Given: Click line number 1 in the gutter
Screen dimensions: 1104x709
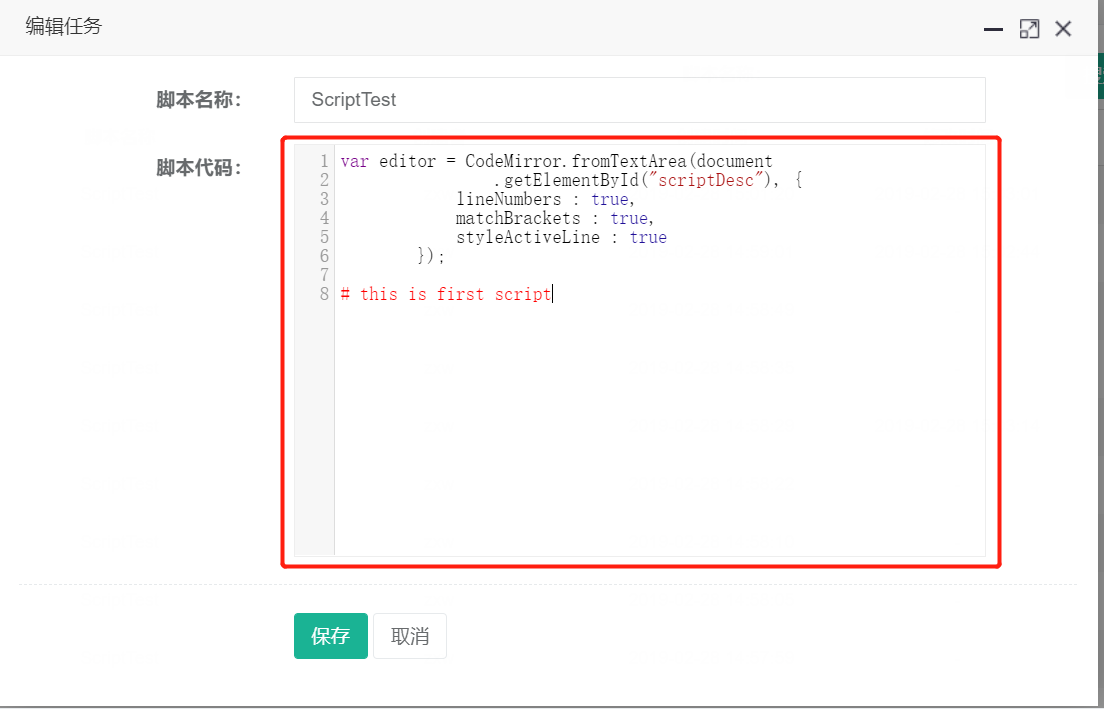Looking at the screenshot, I should tap(324, 160).
